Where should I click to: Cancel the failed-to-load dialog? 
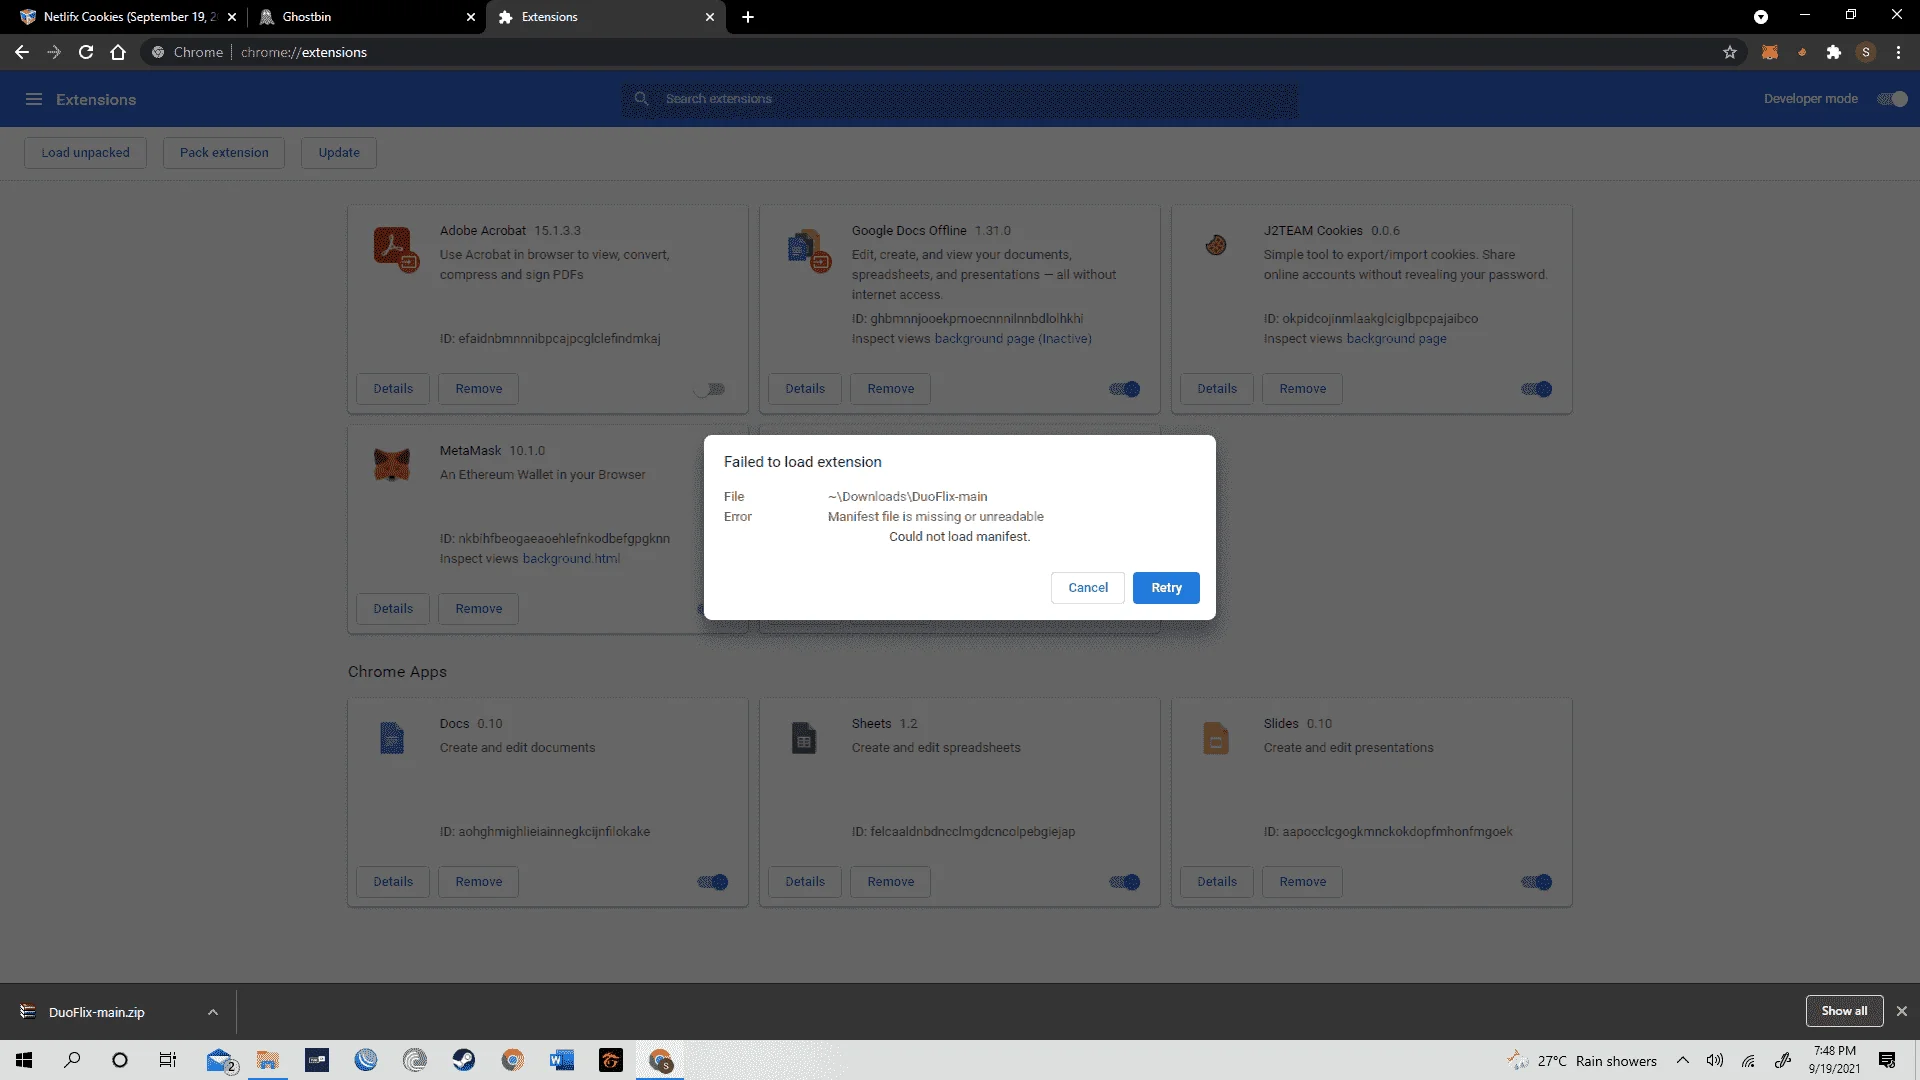point(1088,588)
